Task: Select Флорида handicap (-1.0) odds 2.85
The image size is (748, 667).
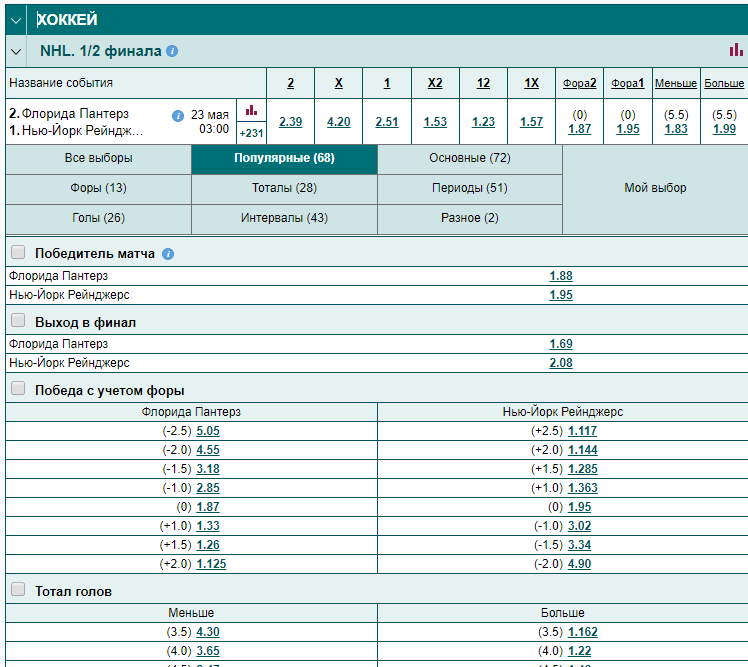Action: point(208,489)
